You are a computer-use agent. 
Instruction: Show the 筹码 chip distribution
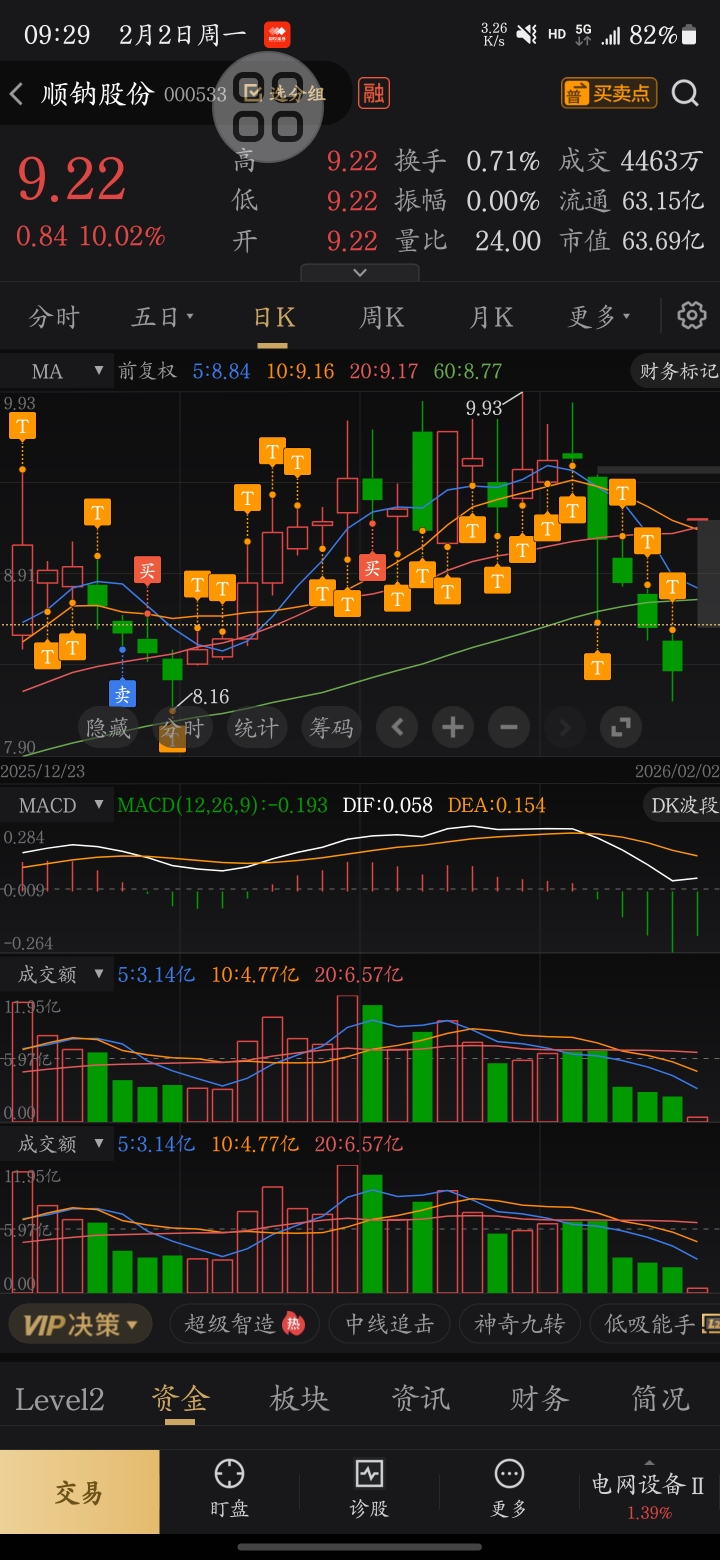pos(332,727)
